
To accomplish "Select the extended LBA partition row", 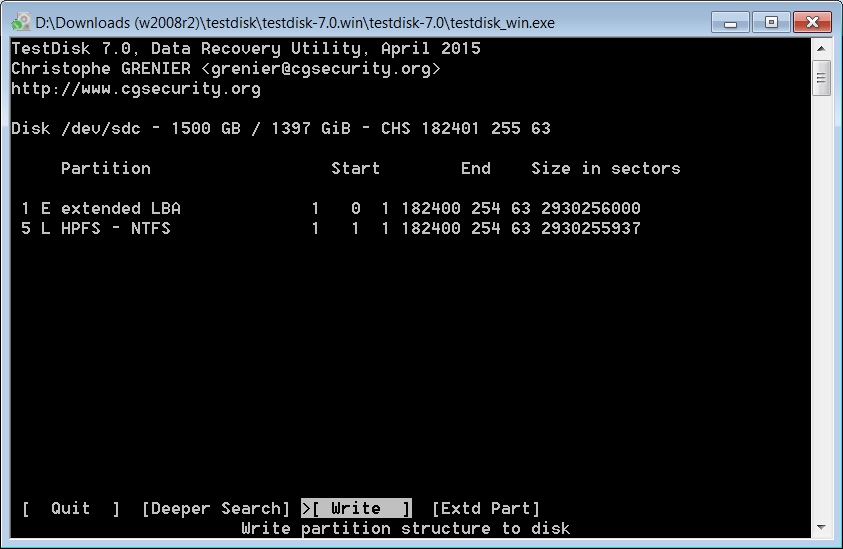I will (x=330, y=208).
